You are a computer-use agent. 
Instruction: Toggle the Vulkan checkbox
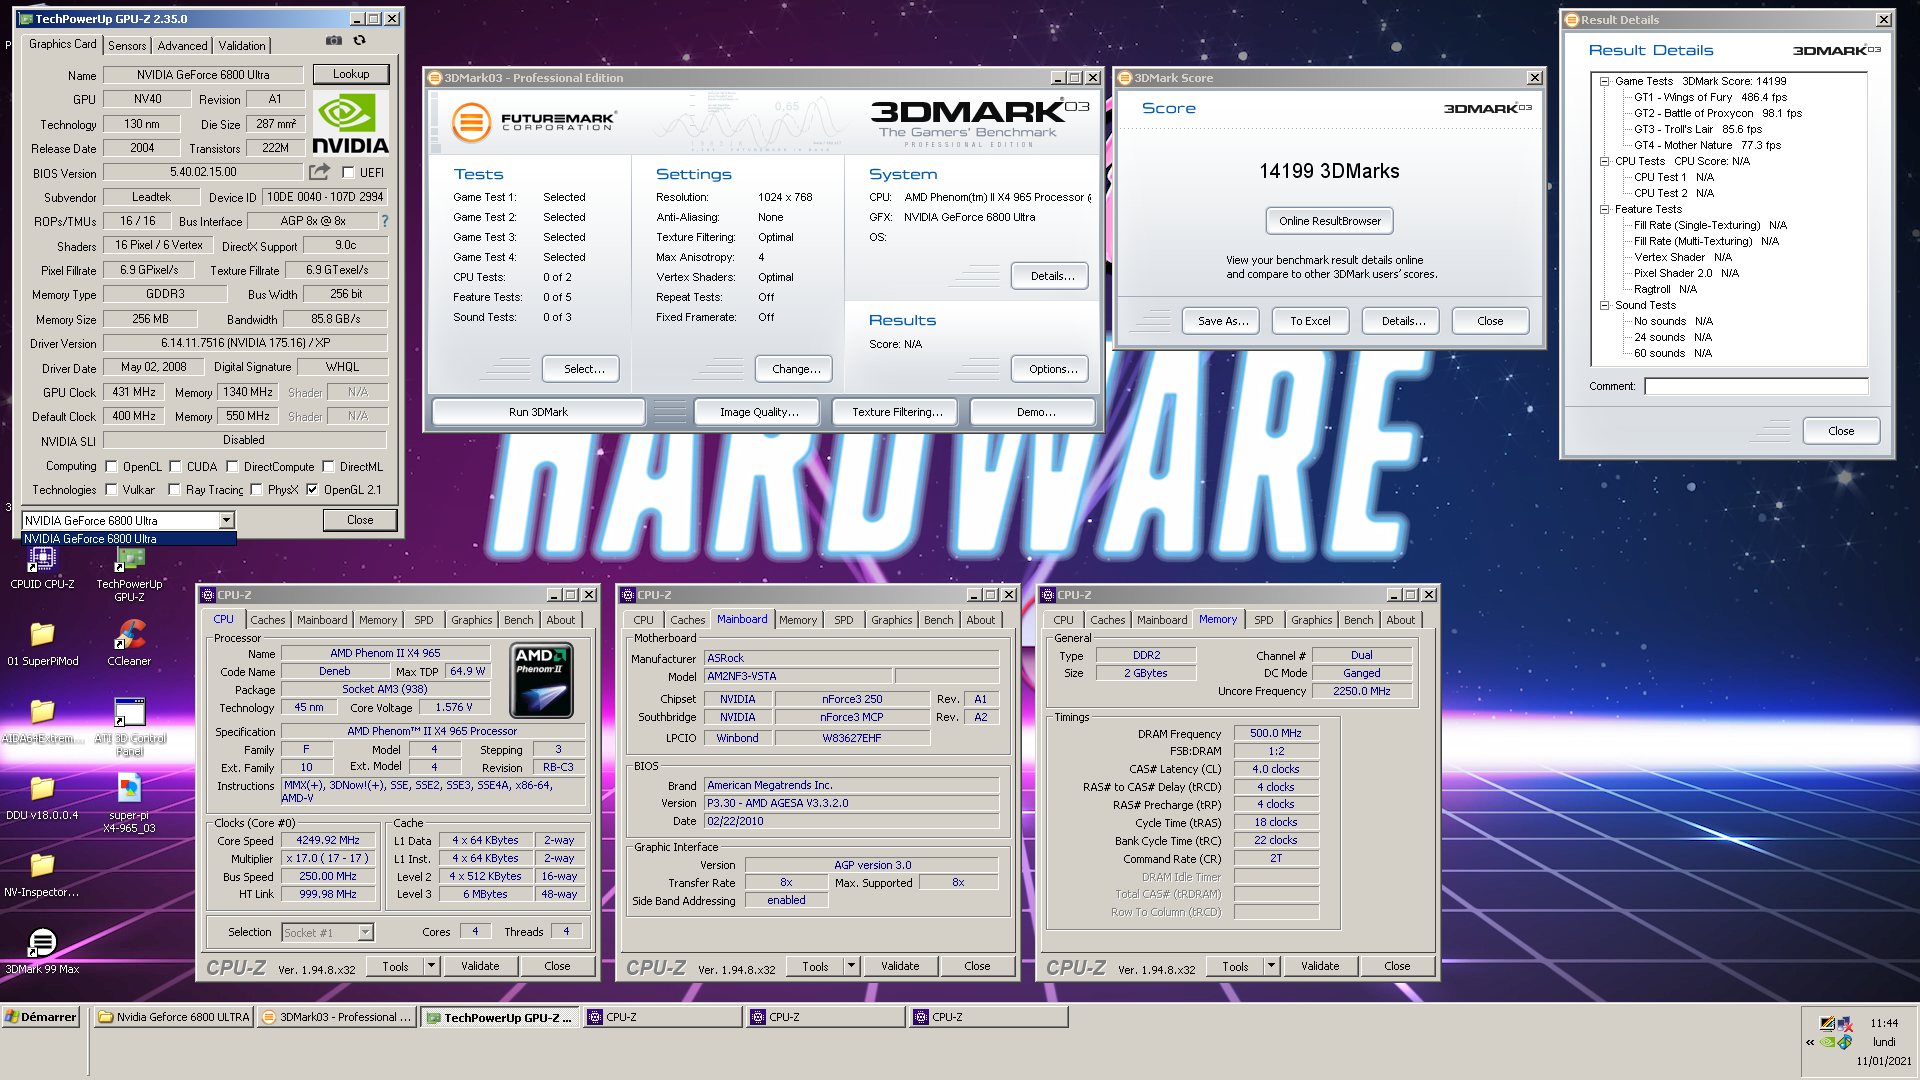coord(111,489)
